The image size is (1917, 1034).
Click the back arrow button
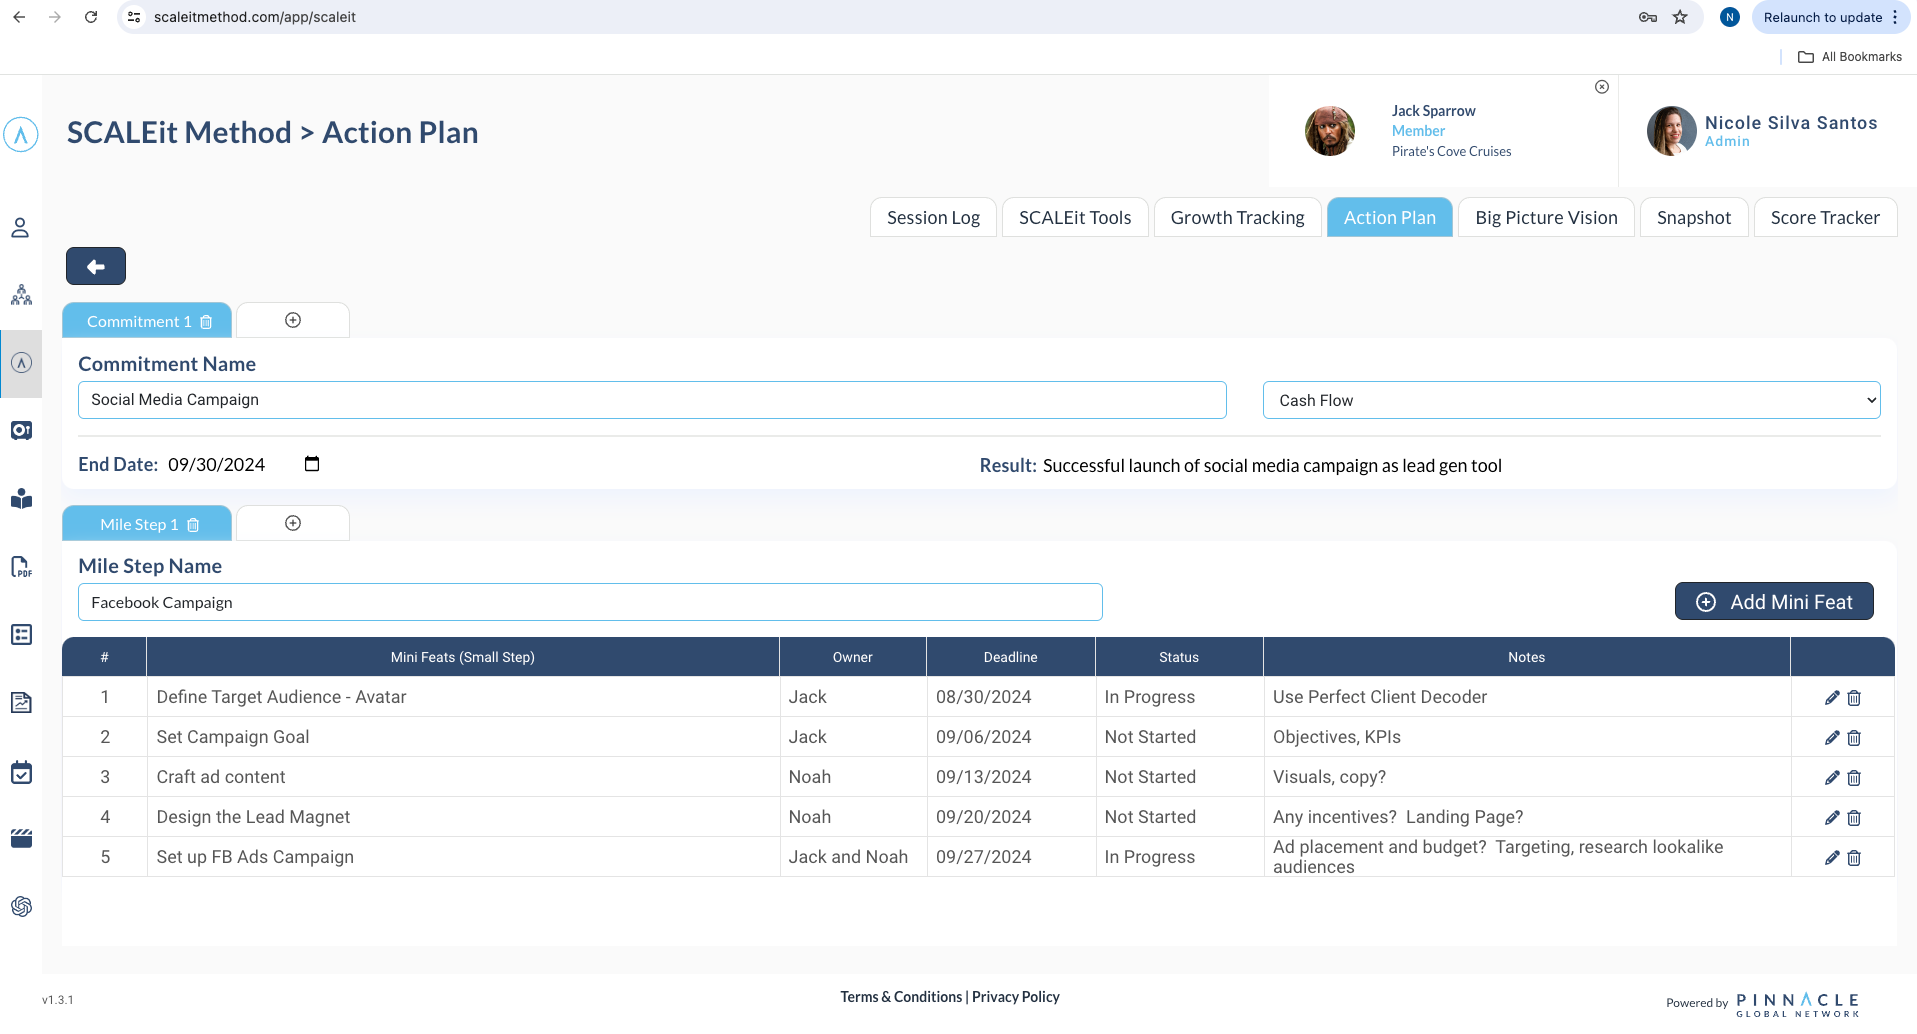(96, 266)
